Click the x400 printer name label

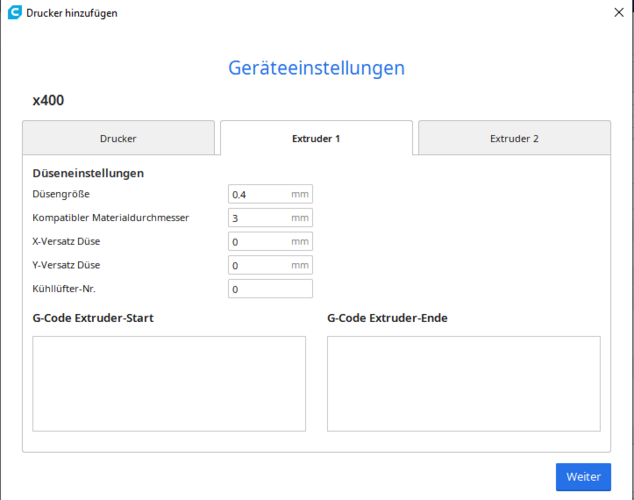(49, 101)
